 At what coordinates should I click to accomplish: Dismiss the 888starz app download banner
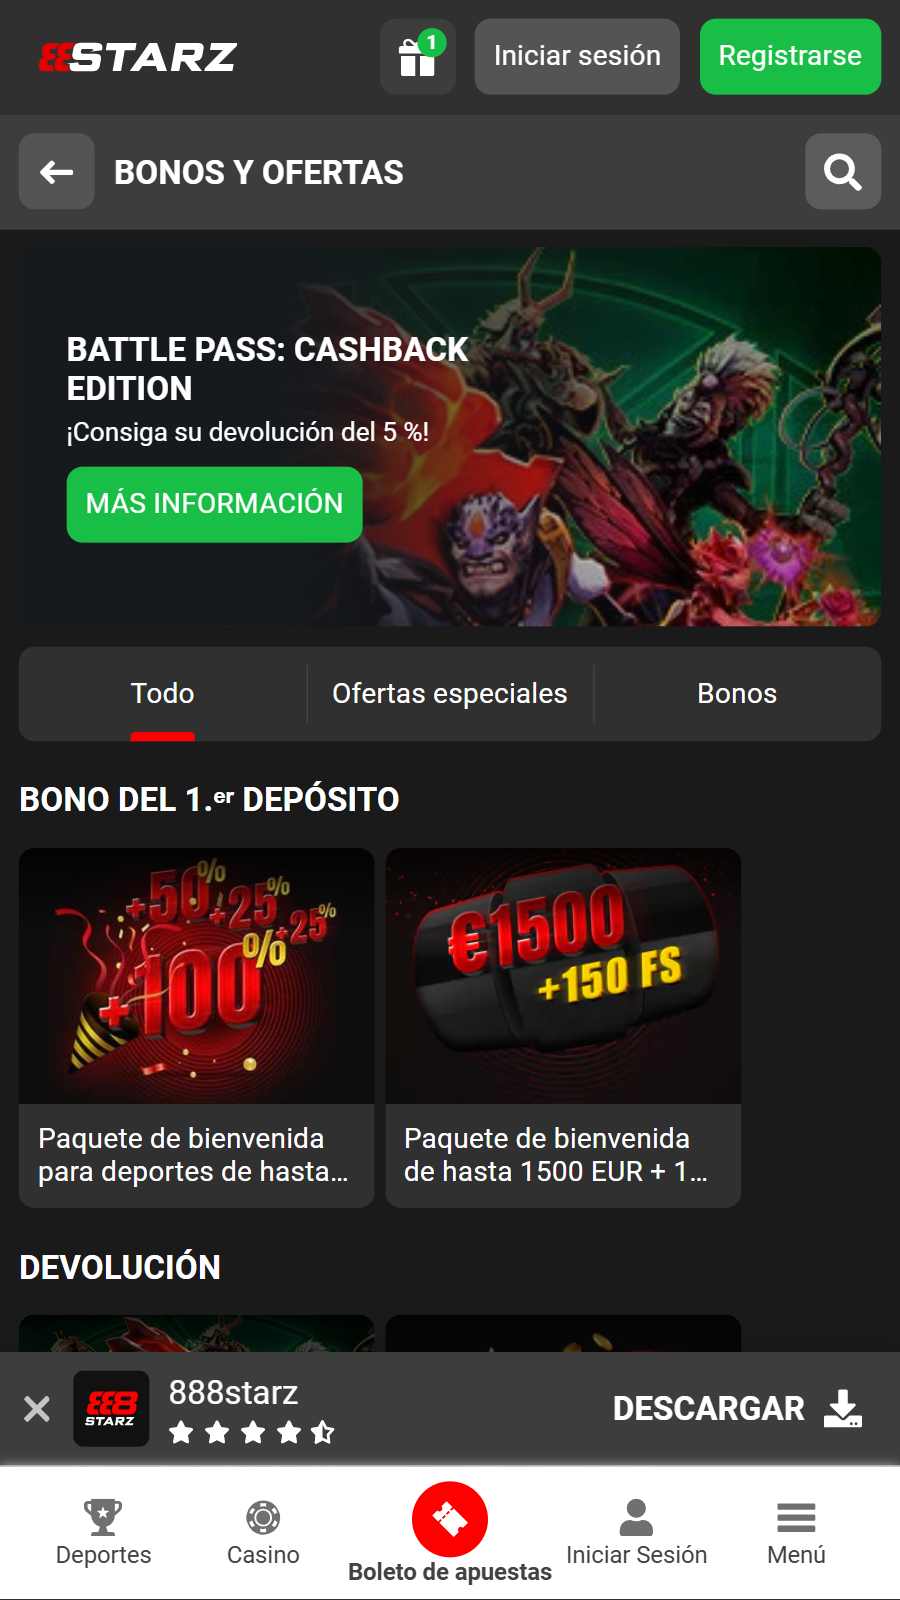click(x=37, y=1408)
